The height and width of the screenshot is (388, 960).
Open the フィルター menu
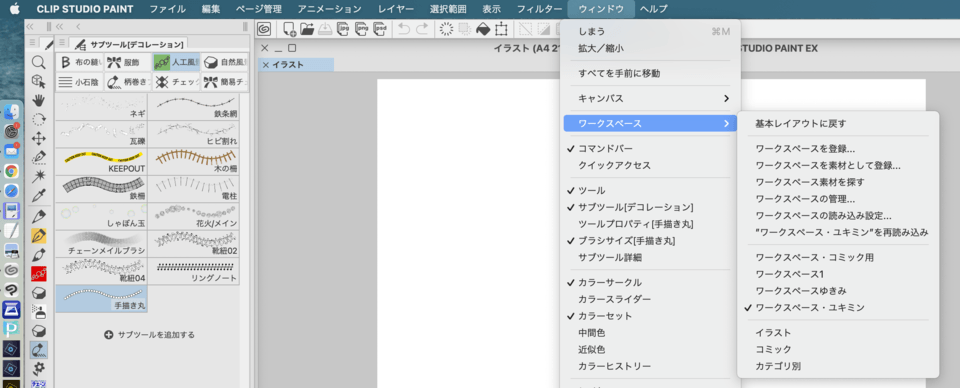click(539, 9)
